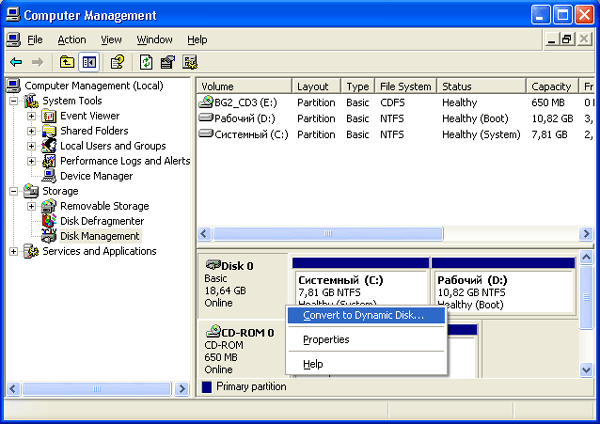Sort by the Type column header

[358, 86]
